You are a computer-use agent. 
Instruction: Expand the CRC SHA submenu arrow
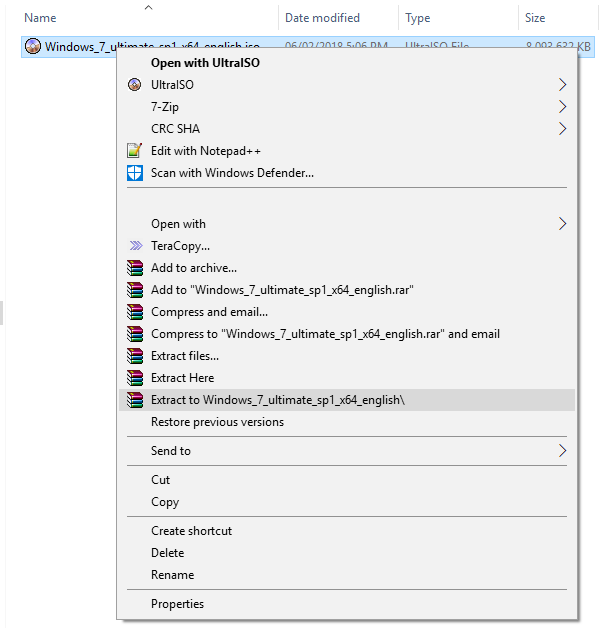pos(562,129)
